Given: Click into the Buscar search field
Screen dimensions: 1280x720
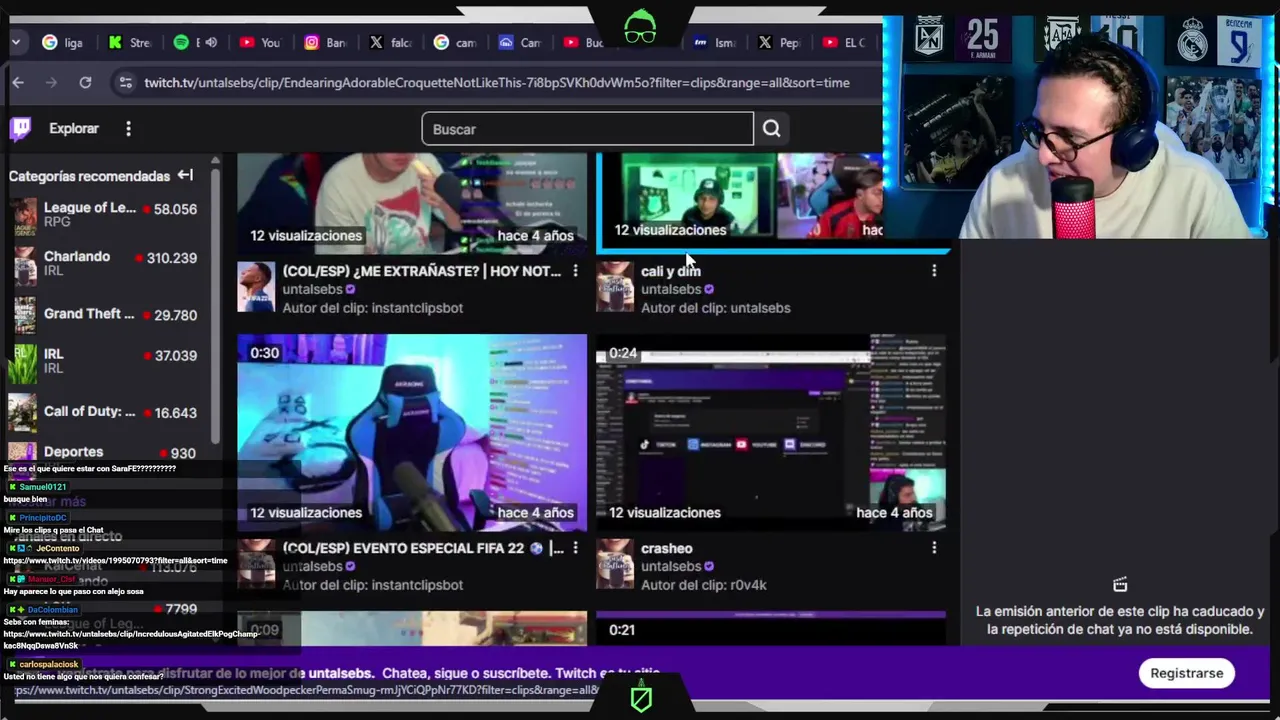Looking at the screenshot, I should pos(587,129).
